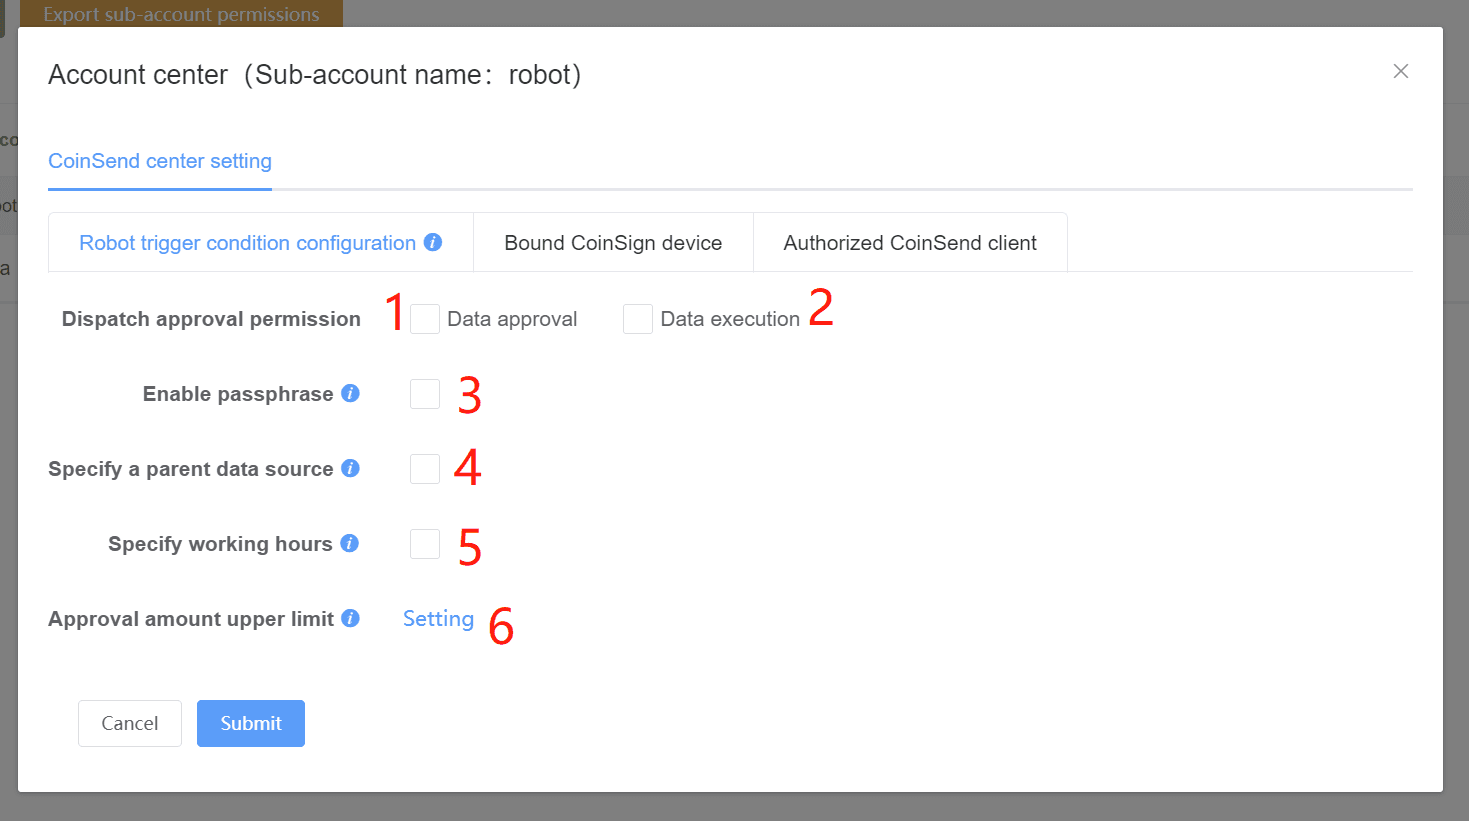Click the Specify working hours info icon
Viewport: 1469px width, 821px height.
point(351,543)
